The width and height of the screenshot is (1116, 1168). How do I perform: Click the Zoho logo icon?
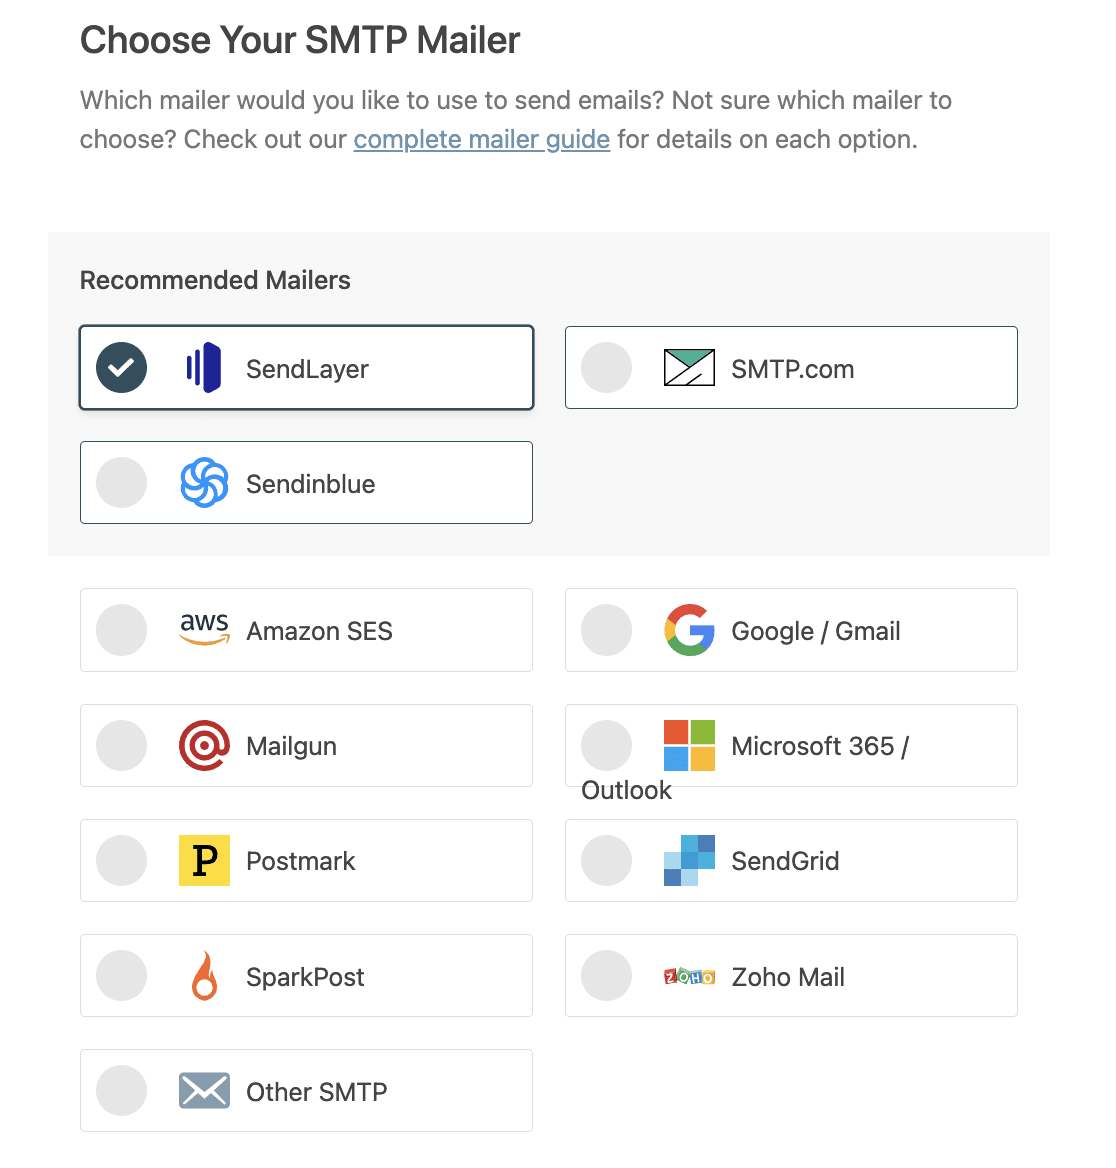689,976
